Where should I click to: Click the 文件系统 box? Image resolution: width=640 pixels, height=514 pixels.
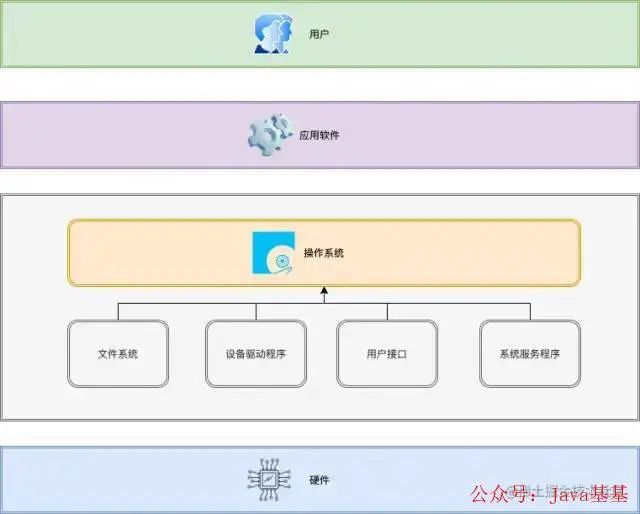(x=118, y=354)
